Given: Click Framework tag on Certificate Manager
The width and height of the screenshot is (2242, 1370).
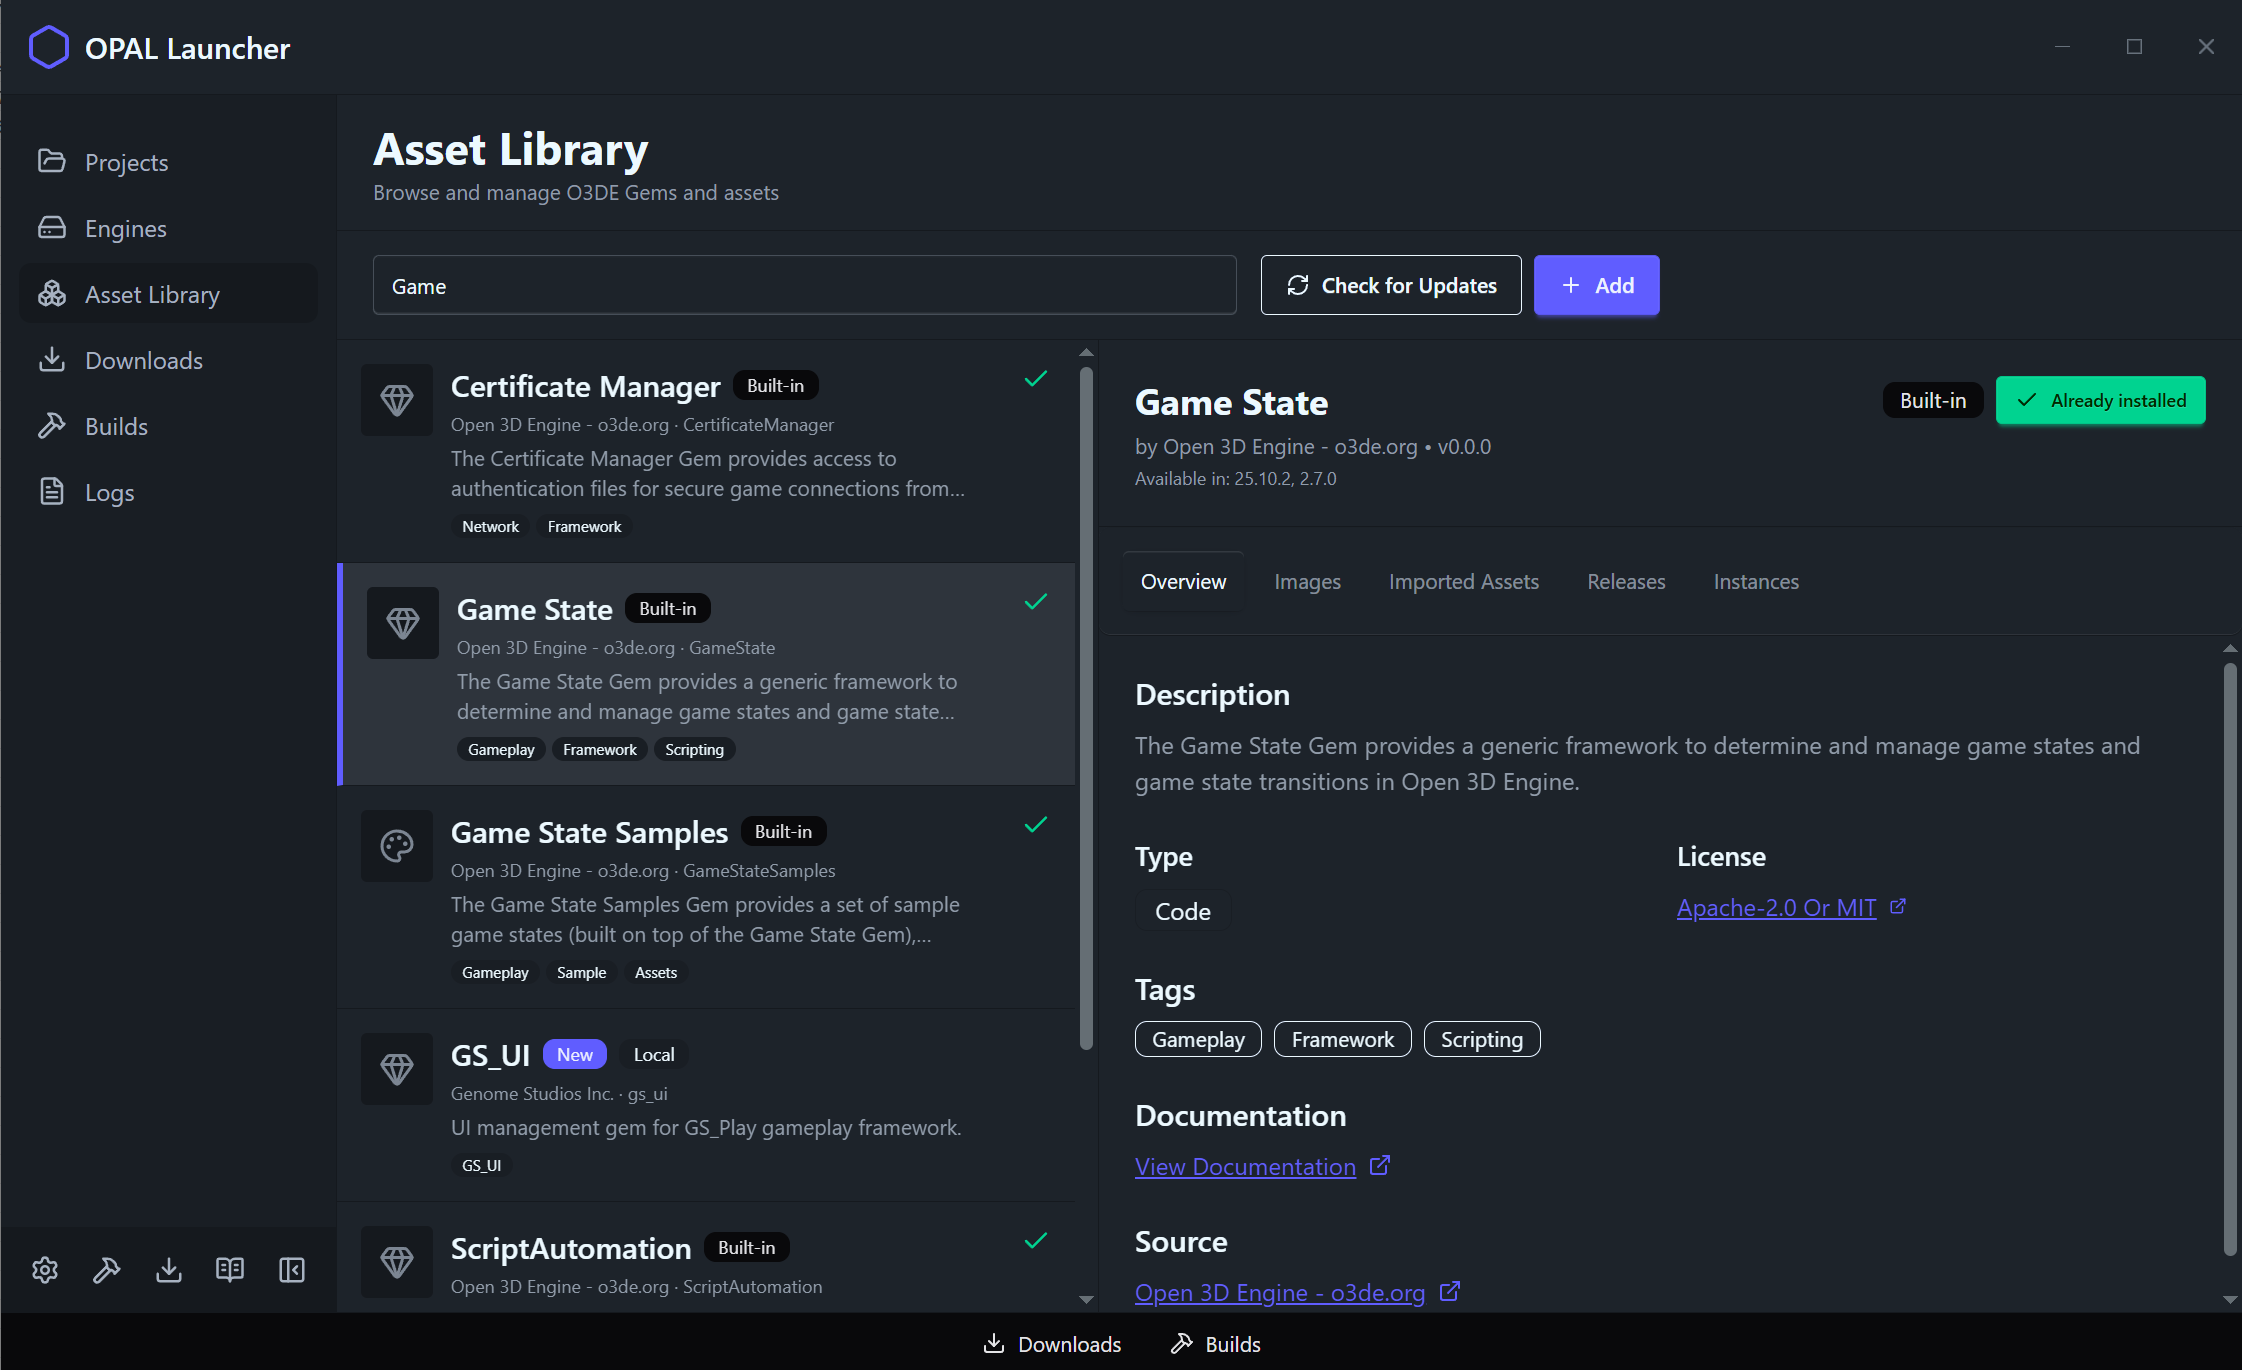Looking at the screenshot, I should coord(584,527).
